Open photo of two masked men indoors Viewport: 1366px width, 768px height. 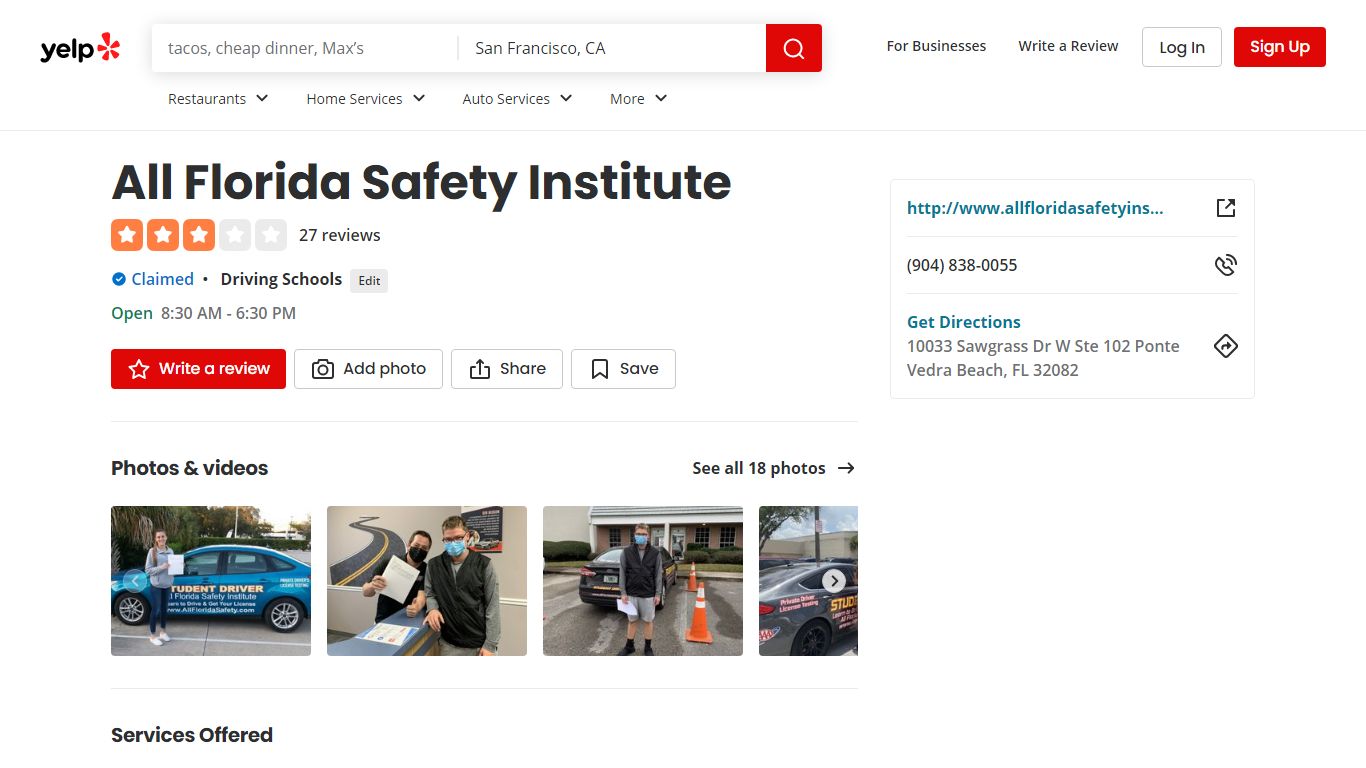pyautogui.click(x=427, y=581)
